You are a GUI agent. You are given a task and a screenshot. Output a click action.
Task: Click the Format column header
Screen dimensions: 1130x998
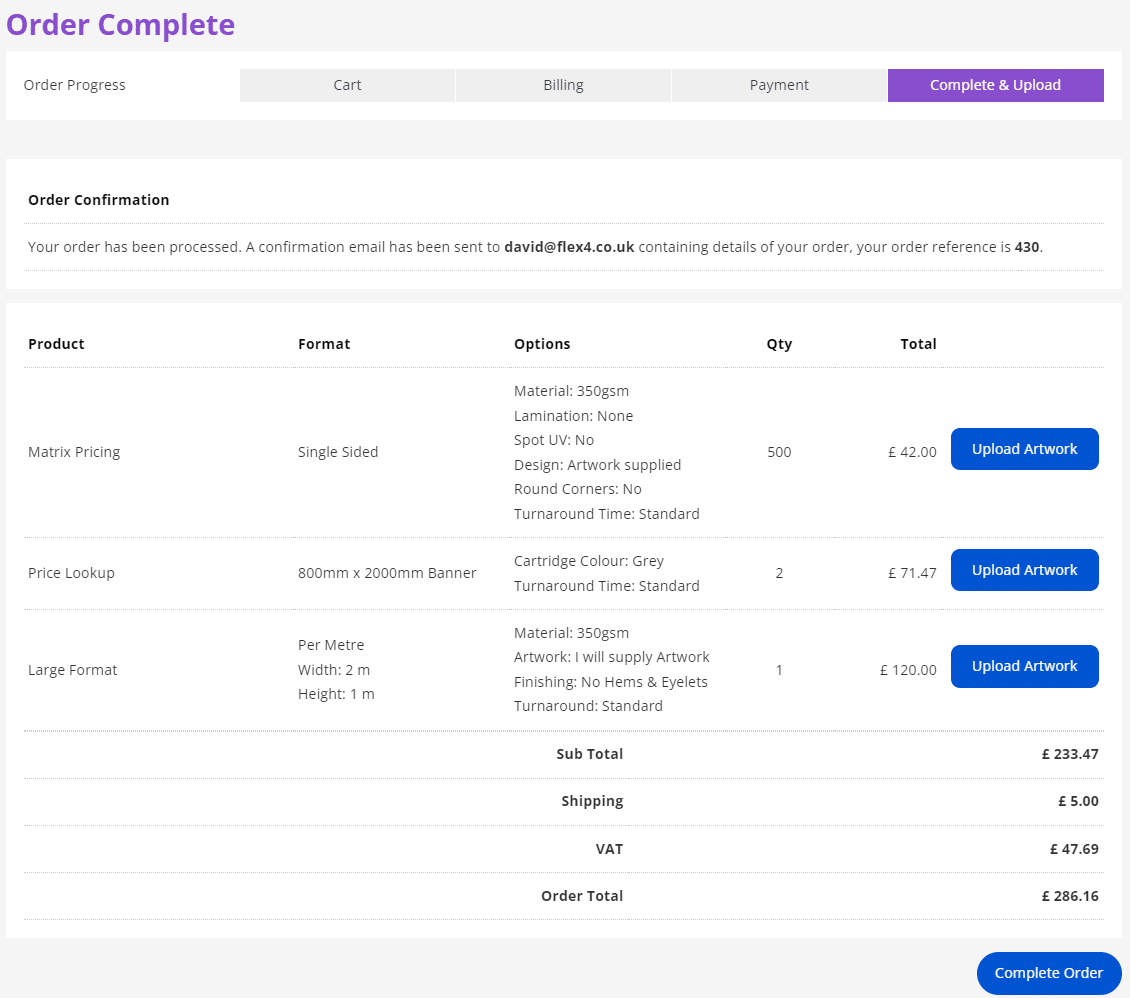(324, 344)
